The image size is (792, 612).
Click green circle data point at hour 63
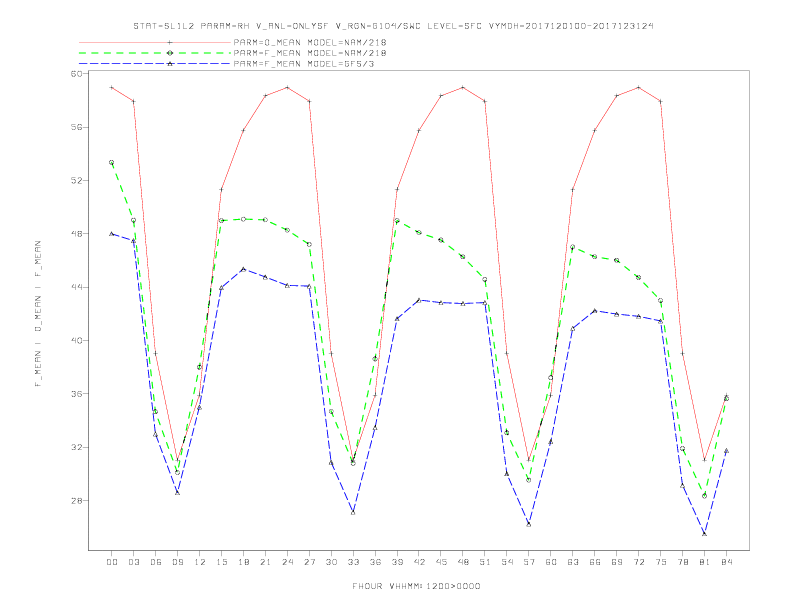coord(573,247)
